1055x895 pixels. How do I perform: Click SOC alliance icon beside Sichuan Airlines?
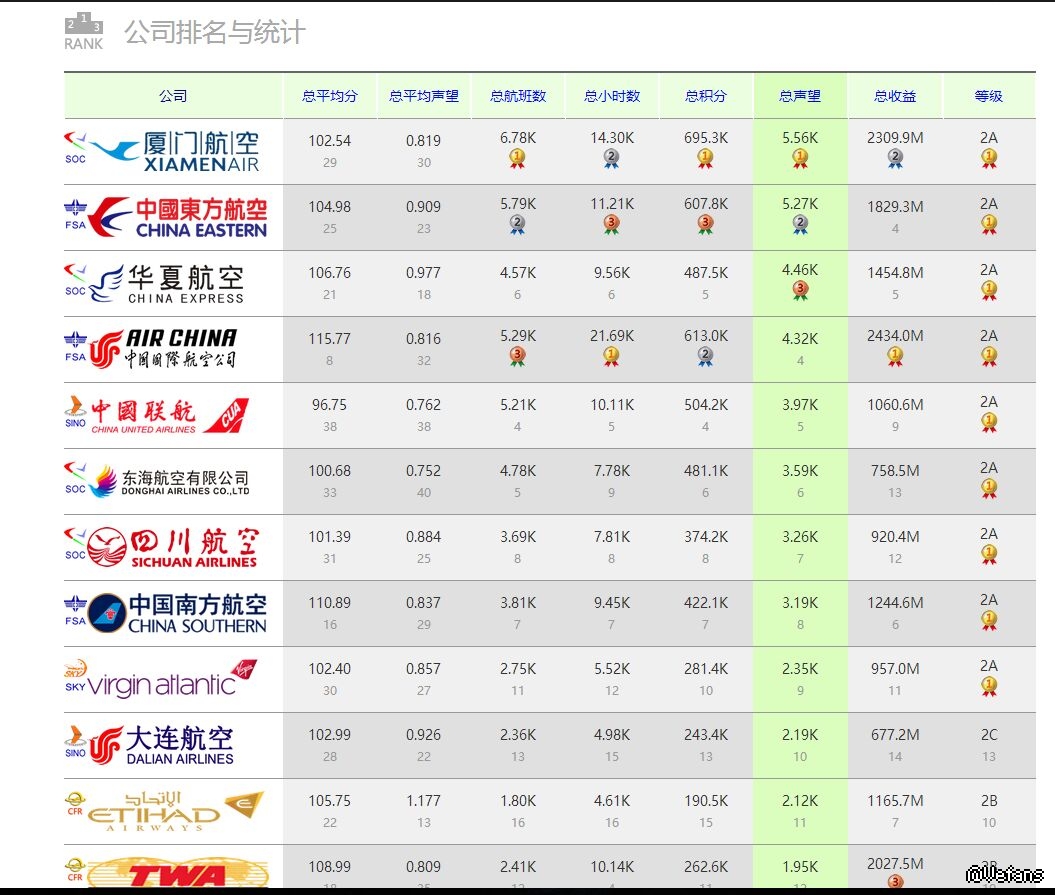click(75, 544)
